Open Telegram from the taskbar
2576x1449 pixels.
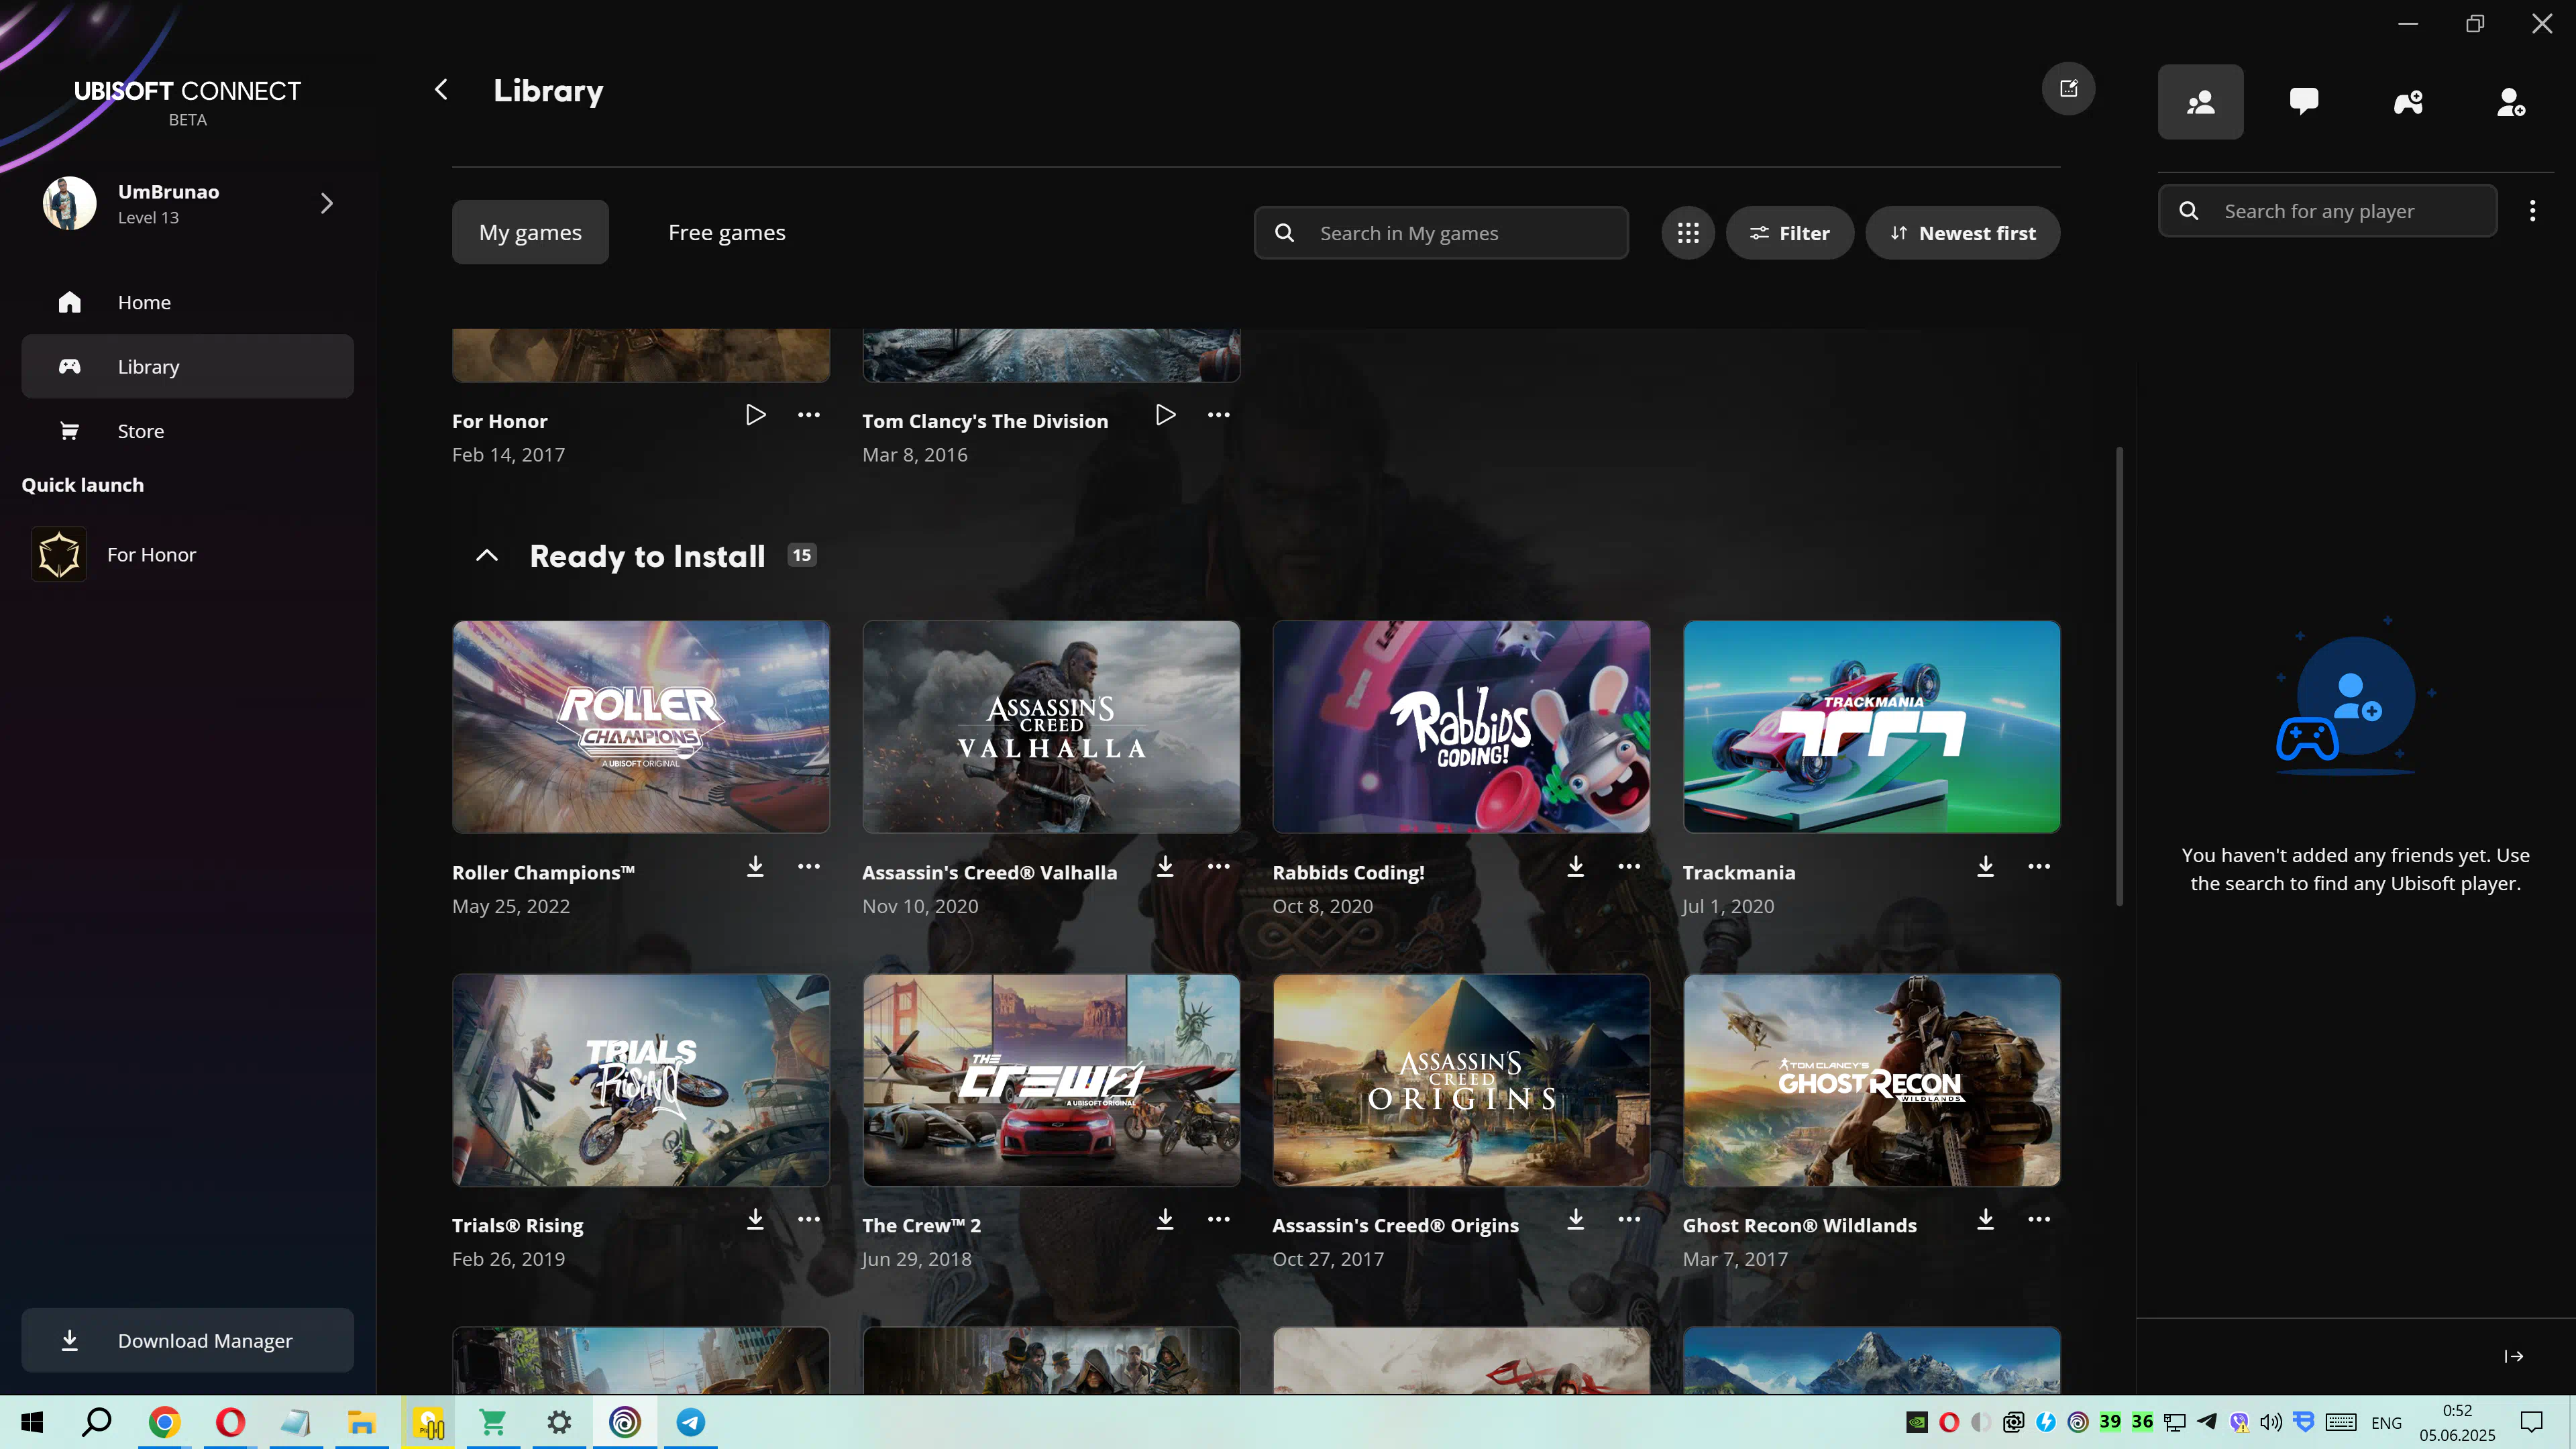[691, 1422]
